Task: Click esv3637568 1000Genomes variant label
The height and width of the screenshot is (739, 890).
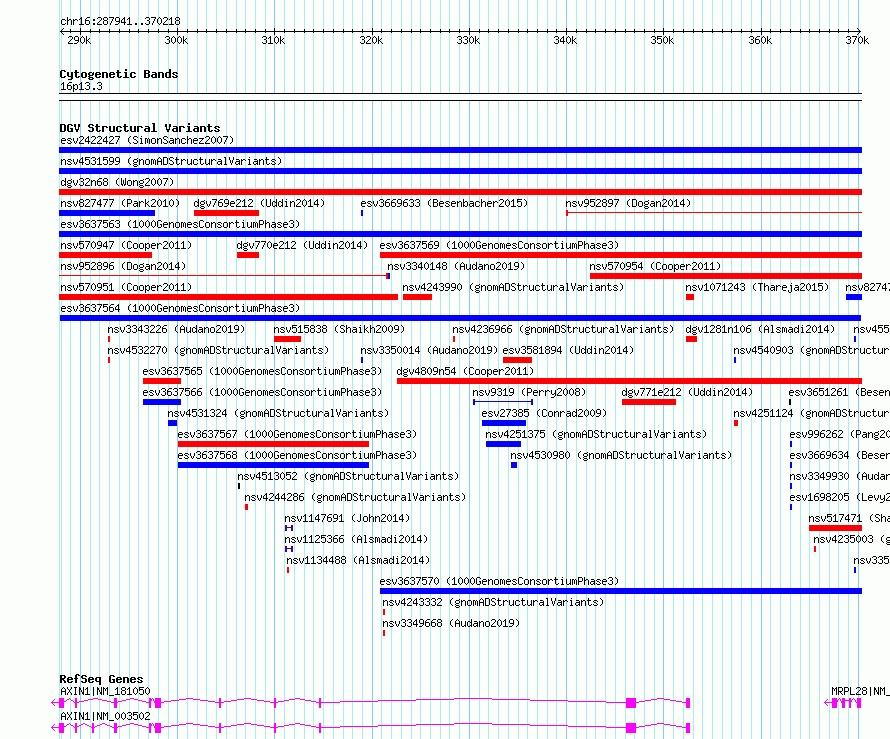Action: click(297, 455)
